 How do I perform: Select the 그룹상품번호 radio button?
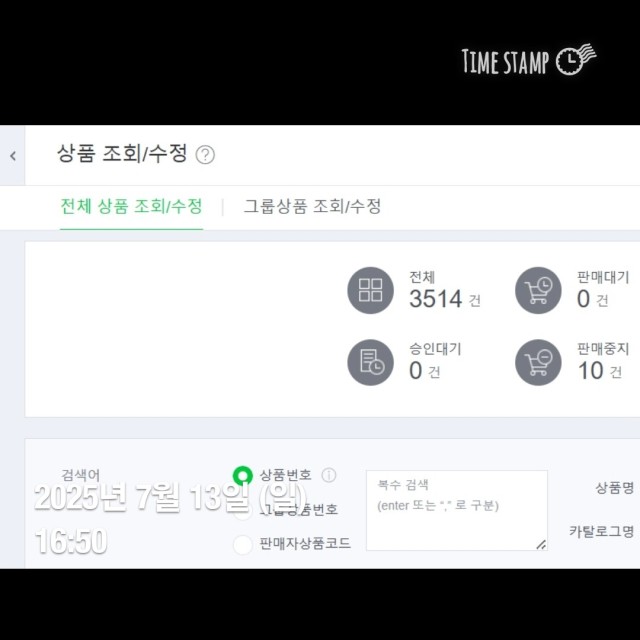click(x=243, y=510)
